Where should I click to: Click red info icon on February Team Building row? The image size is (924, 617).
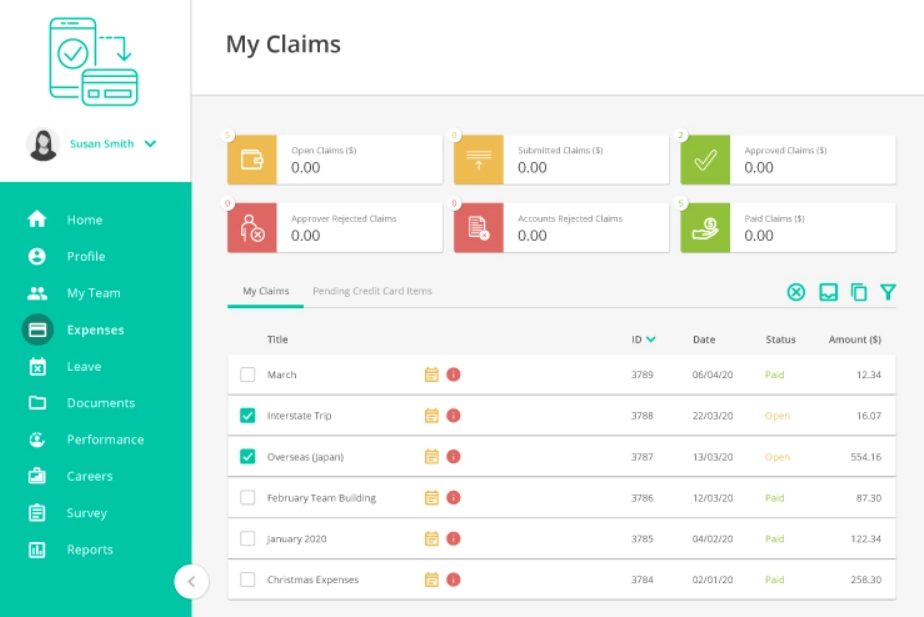(x=453, y=497)
